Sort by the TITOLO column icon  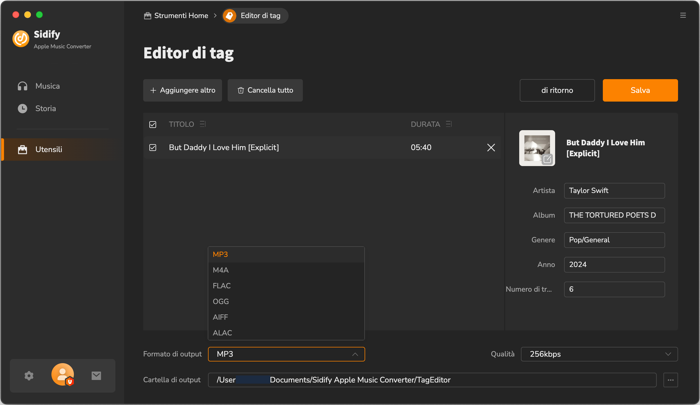(203, 124)
